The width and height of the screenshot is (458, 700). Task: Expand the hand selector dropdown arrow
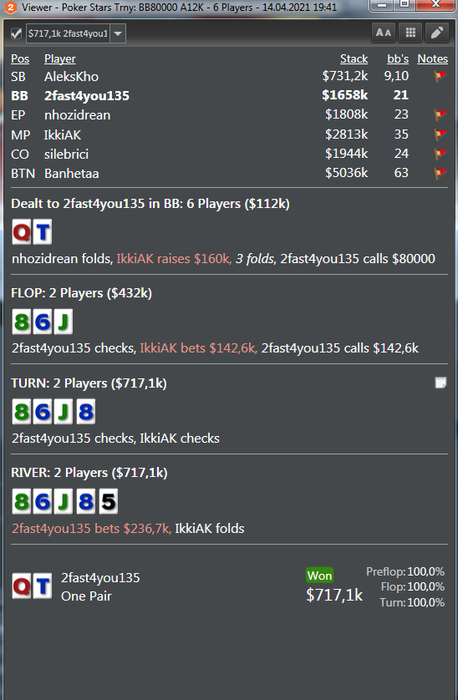(x=118, y=33)
